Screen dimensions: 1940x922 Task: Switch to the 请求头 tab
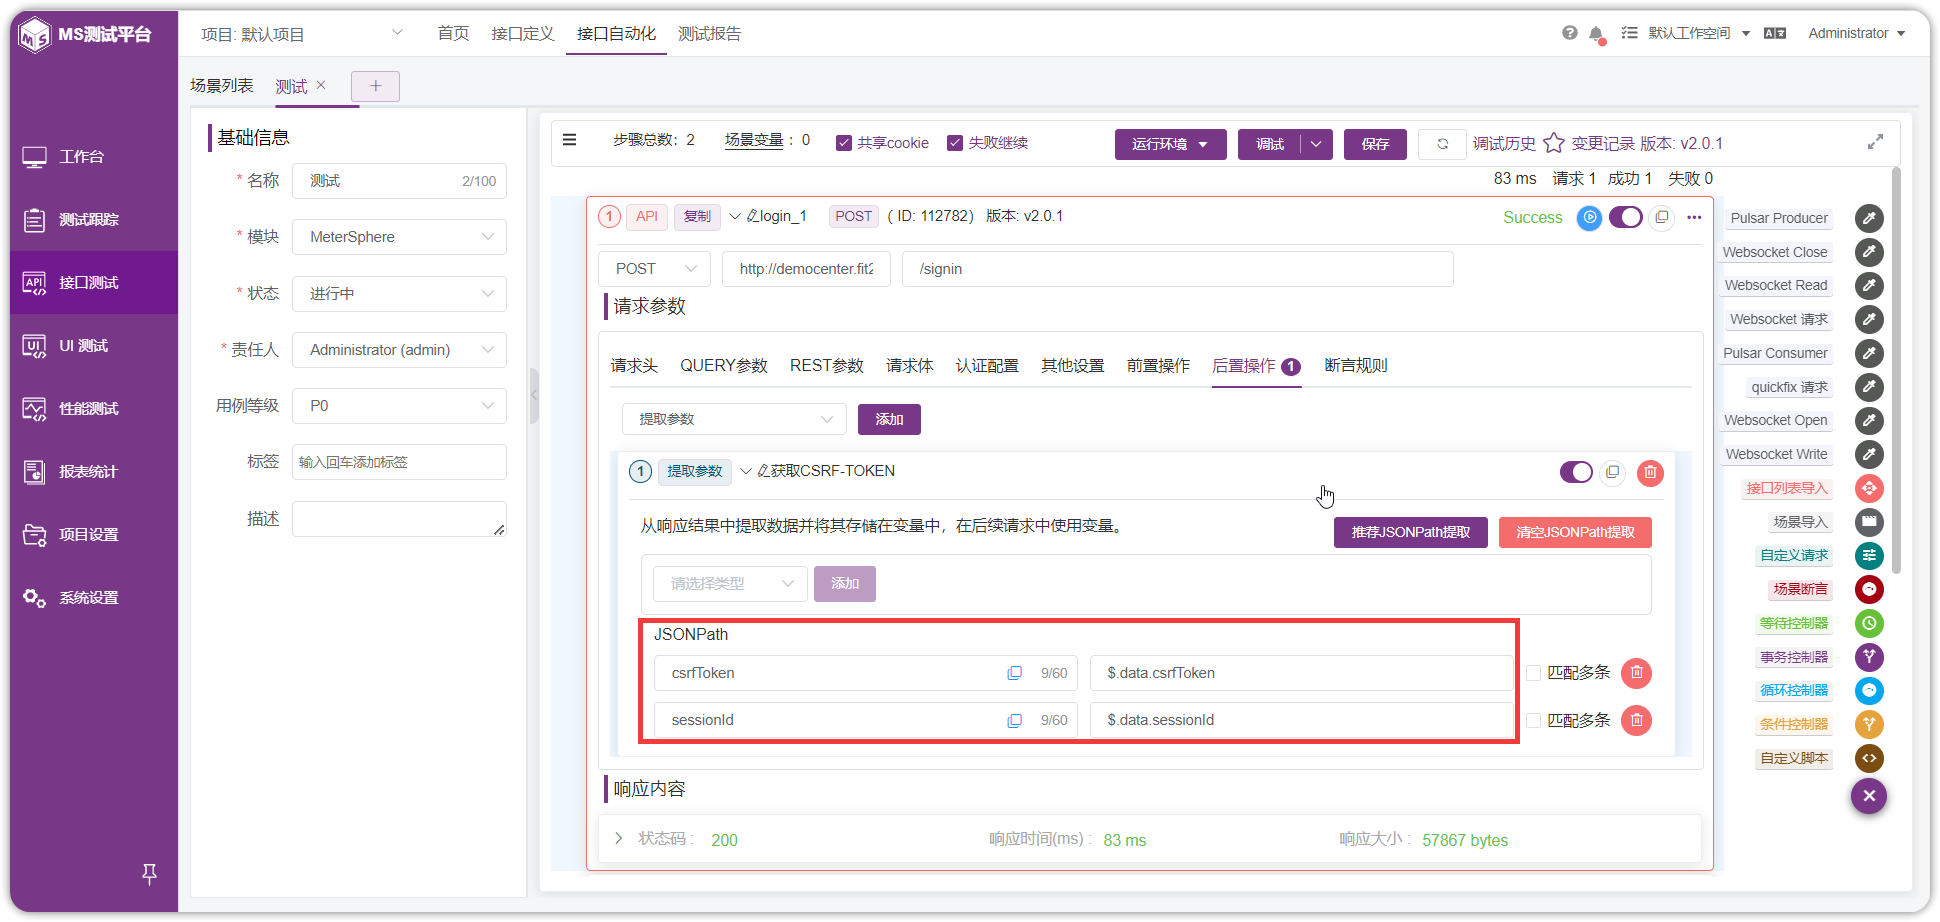point(634,366)
